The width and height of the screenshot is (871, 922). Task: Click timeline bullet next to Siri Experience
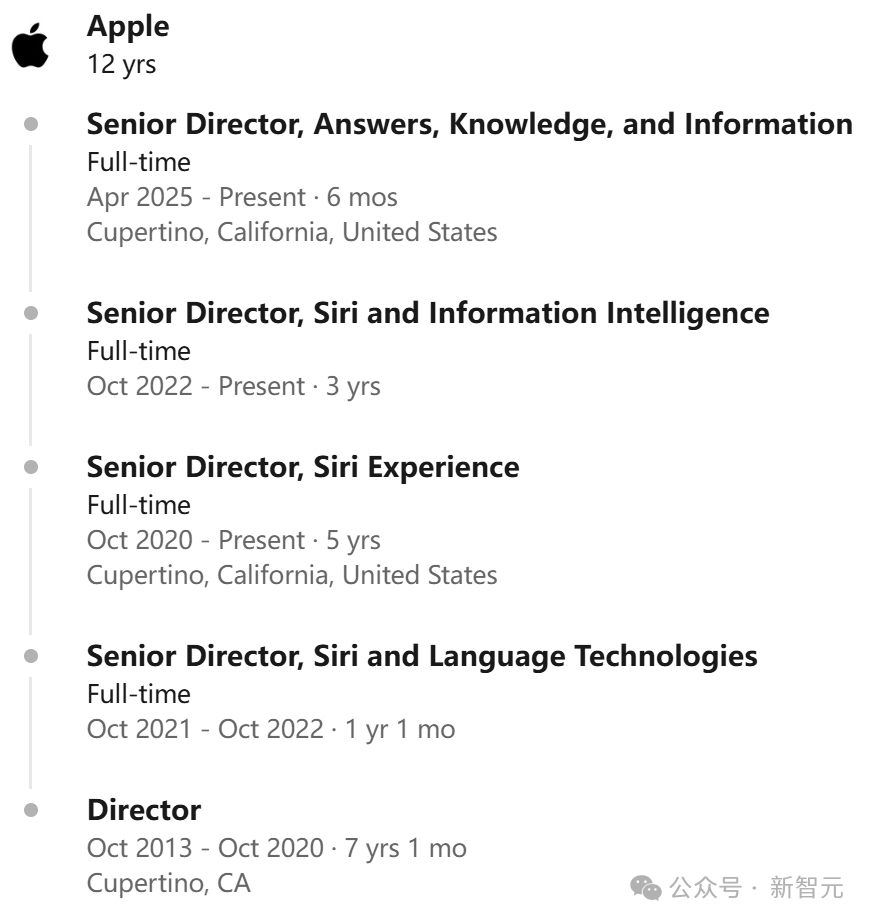31,467
